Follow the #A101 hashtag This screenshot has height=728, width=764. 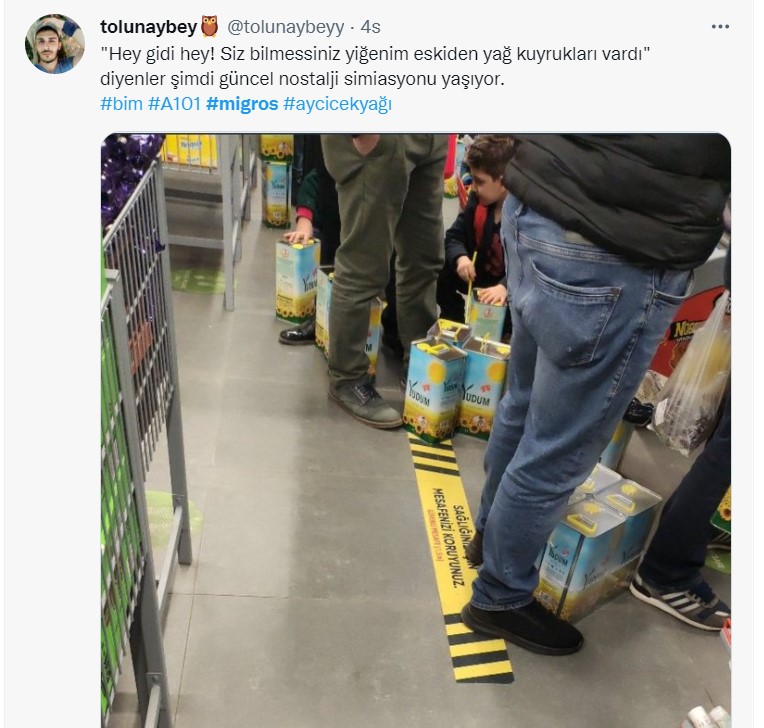point(174,104)
